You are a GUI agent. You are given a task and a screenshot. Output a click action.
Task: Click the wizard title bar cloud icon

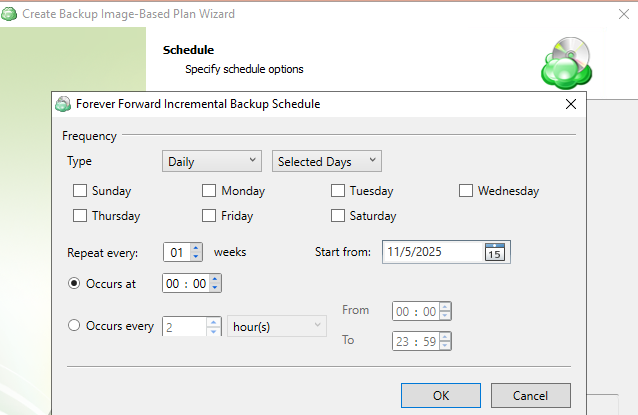tap(10, 12)
